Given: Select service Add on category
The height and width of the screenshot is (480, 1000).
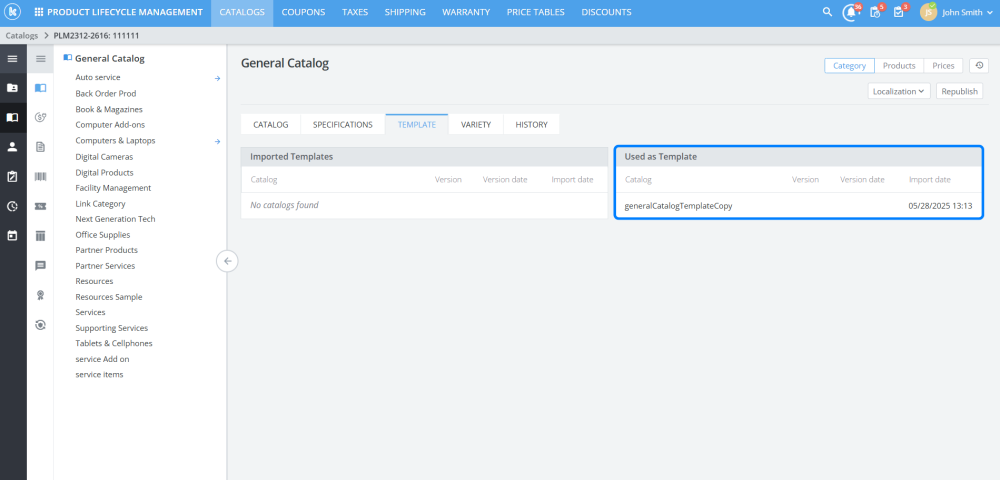Looking at the screenshot, I should 102,359.
